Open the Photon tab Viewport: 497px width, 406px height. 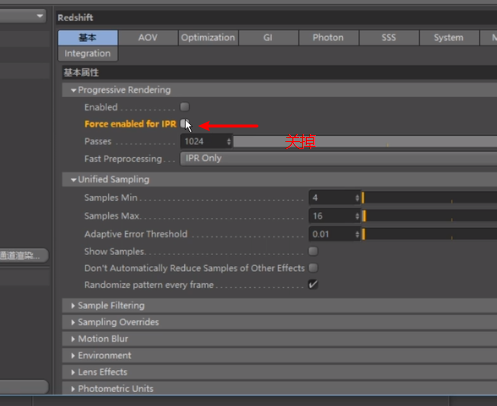328,38
